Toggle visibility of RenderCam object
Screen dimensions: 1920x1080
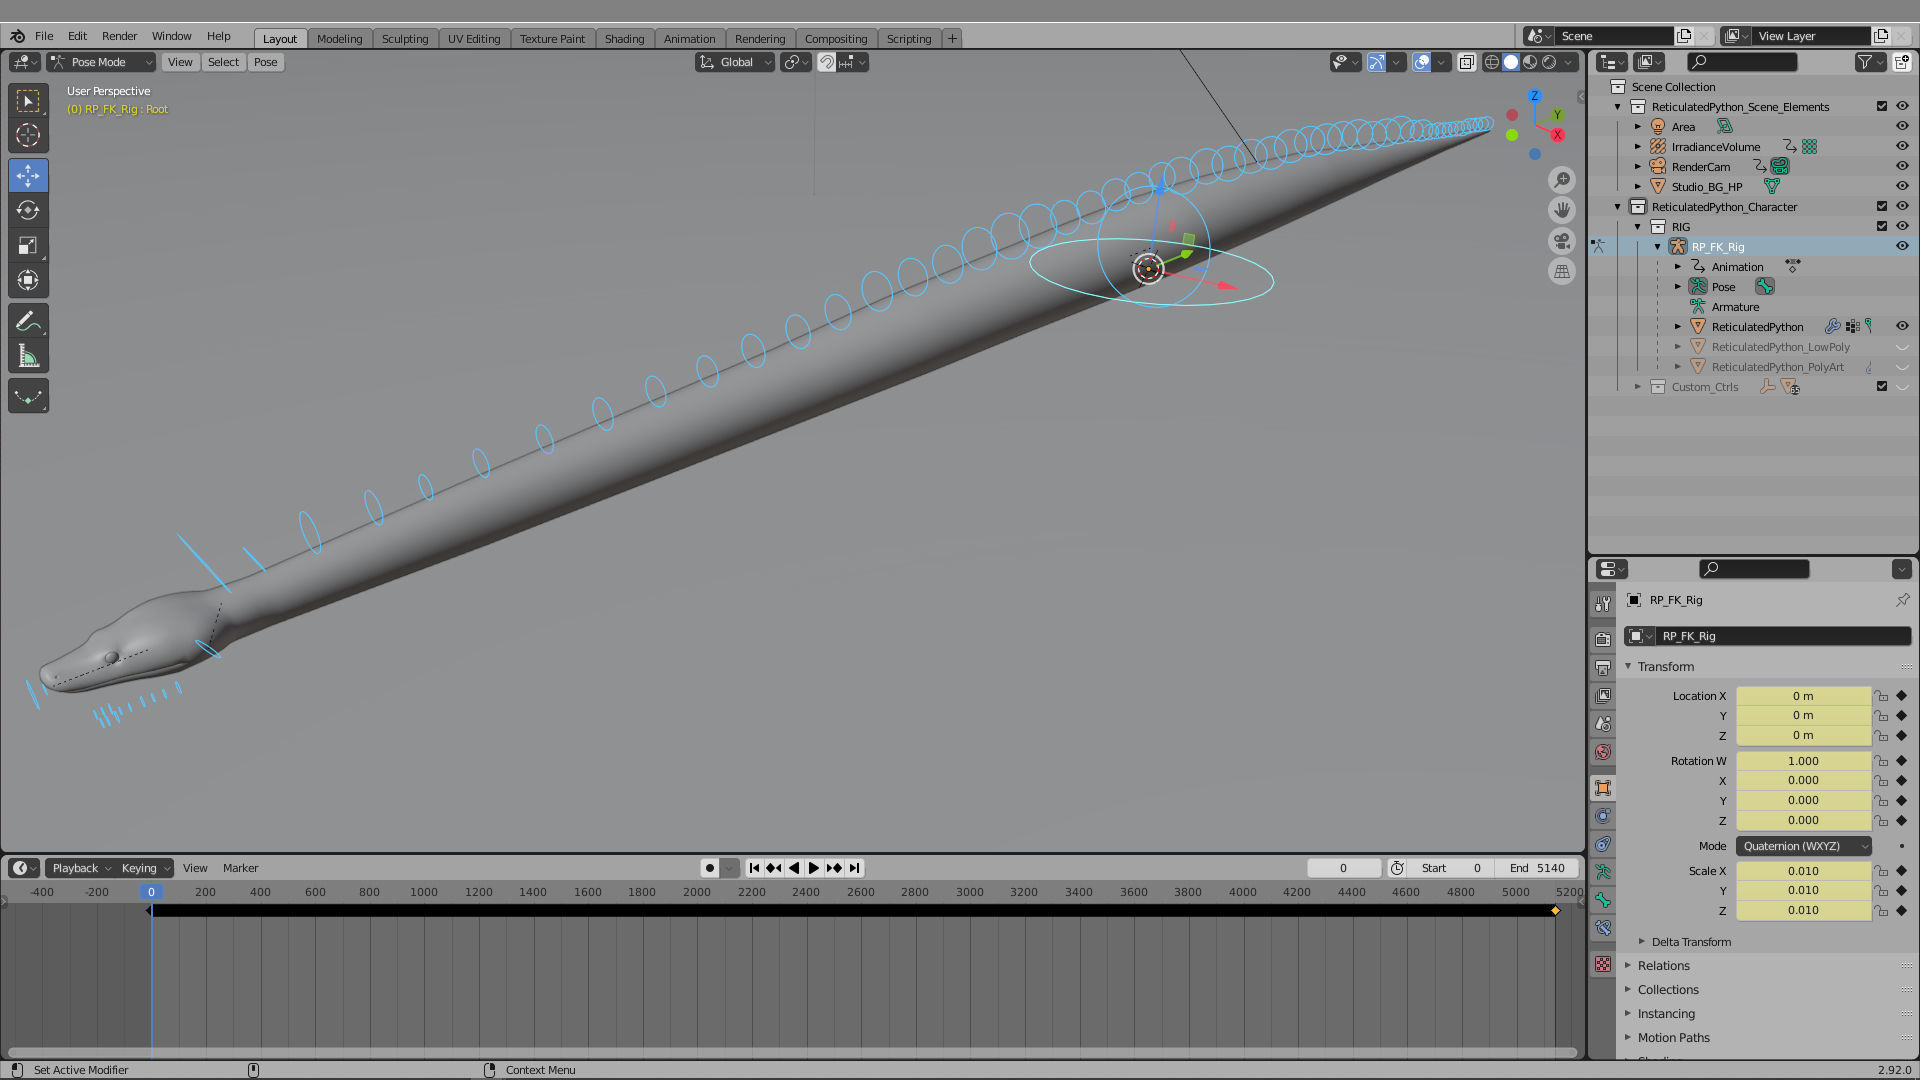tap(1902, 166)
